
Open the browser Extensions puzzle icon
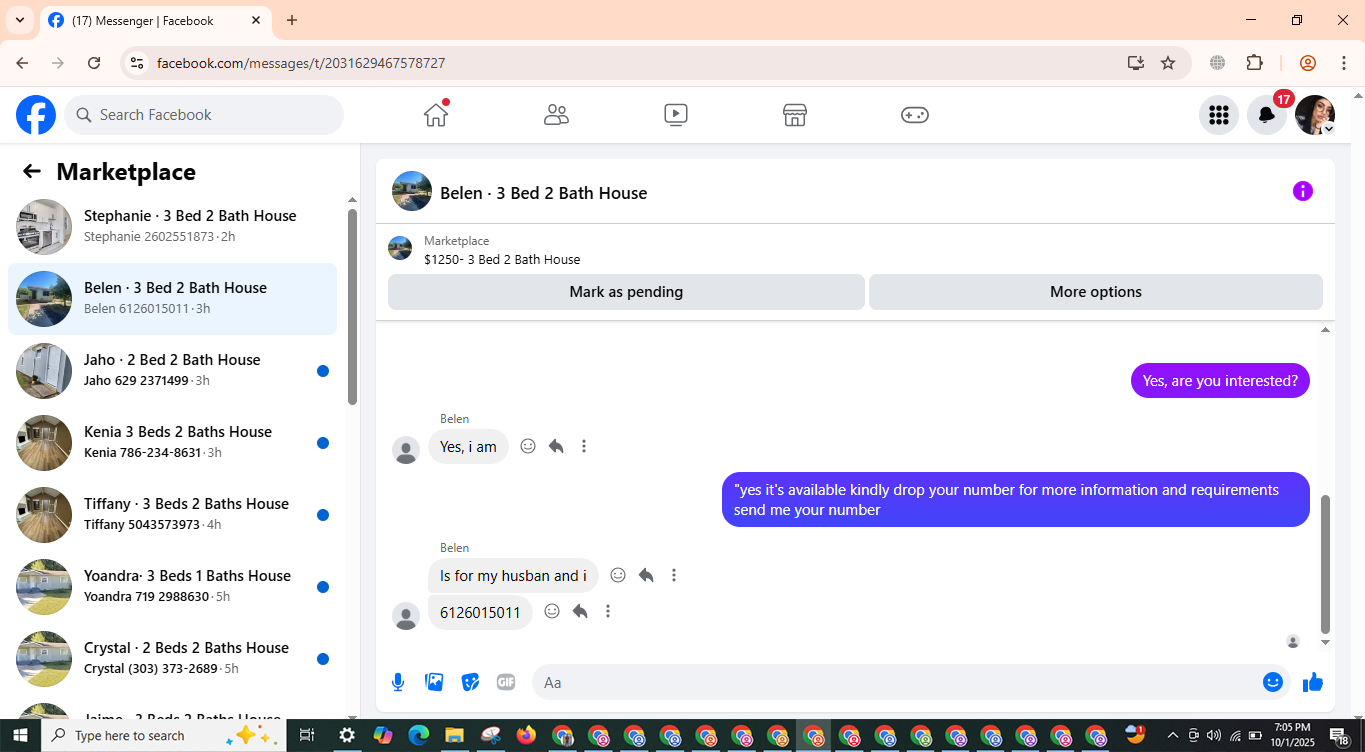[1255, 63]
